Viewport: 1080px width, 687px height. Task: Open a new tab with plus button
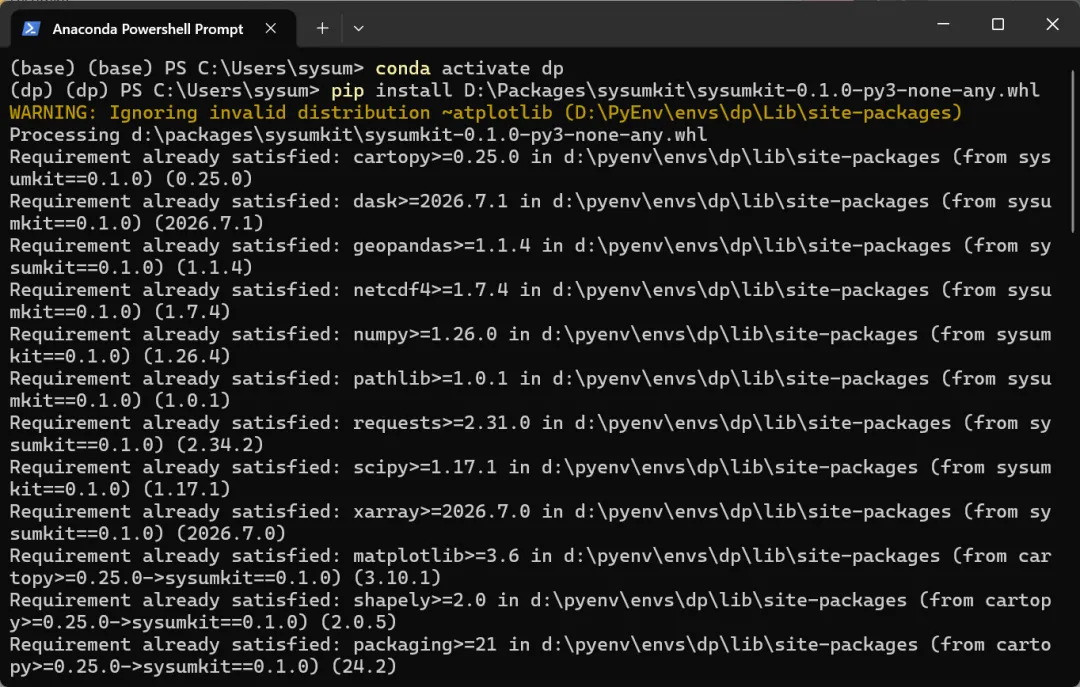(x=322, y=28)
